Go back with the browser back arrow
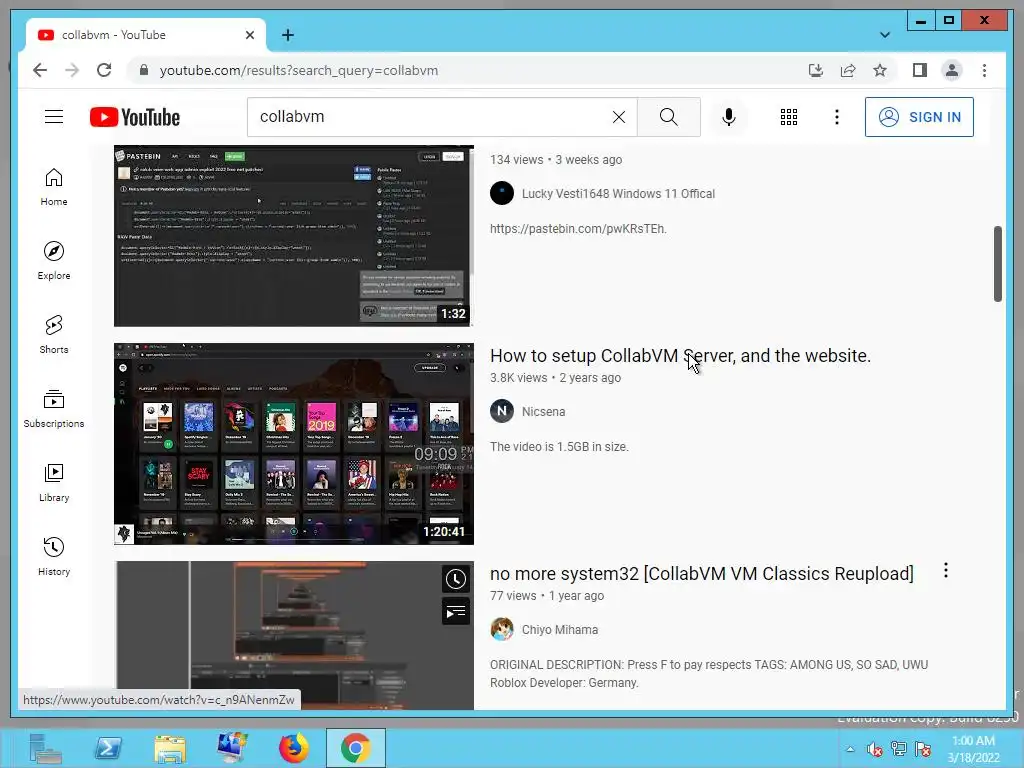The image size is (1024, 768). pos(40,71)
